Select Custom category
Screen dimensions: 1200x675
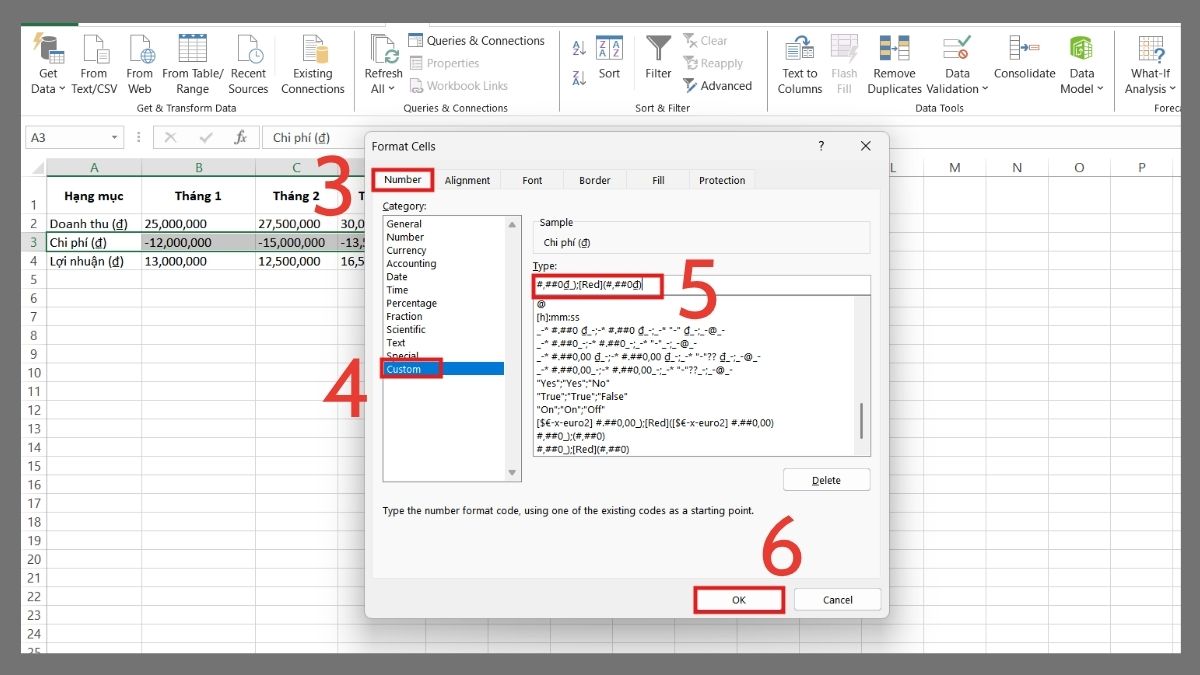click(x=443, y=369)
